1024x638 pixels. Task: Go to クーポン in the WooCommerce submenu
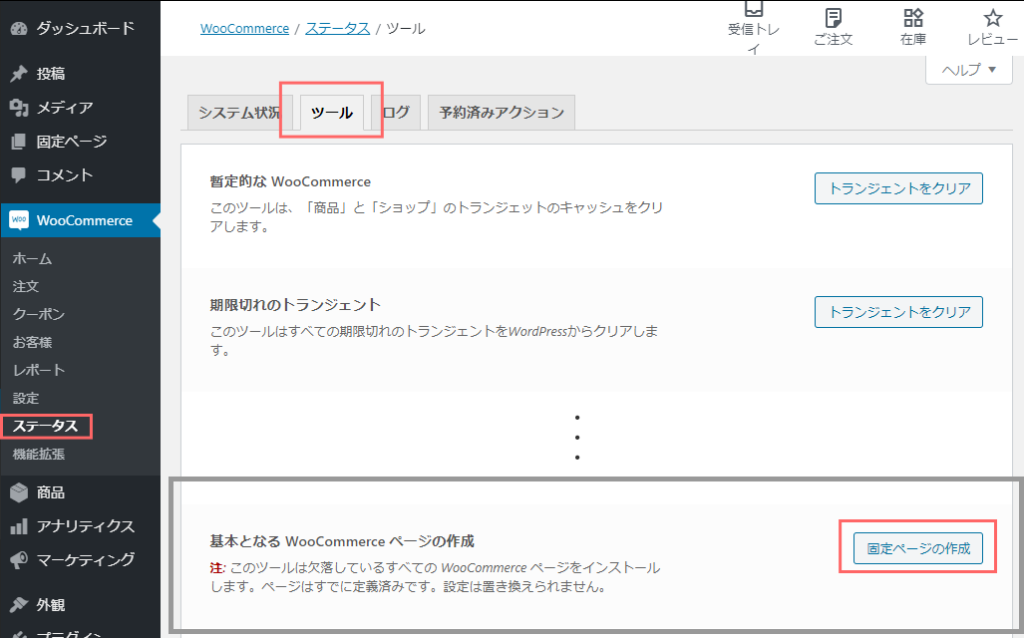click(39, 314)
